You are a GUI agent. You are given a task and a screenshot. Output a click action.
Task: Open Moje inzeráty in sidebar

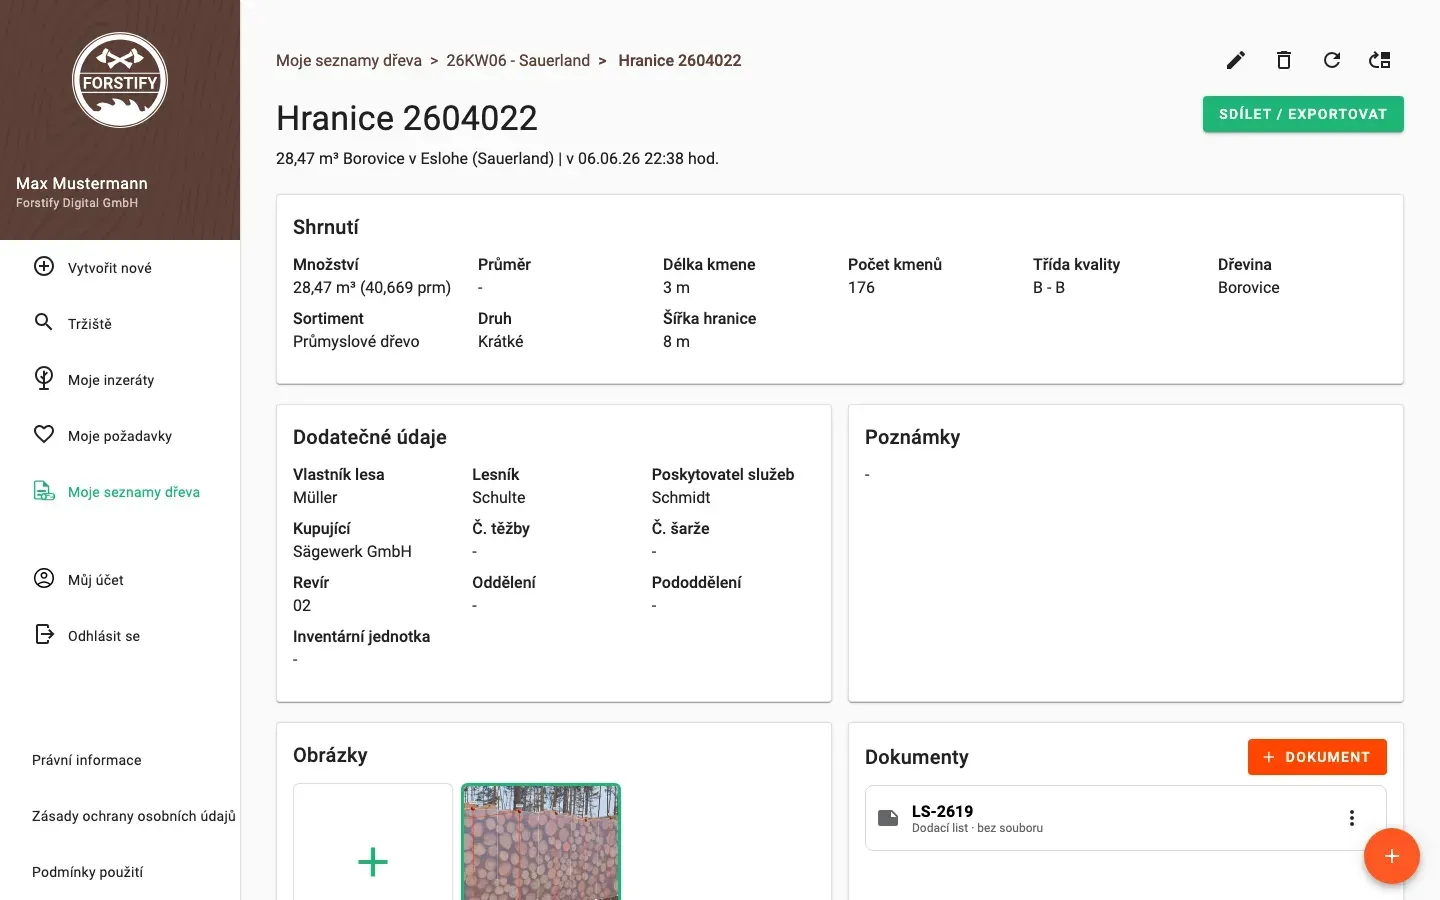[120, 380]
